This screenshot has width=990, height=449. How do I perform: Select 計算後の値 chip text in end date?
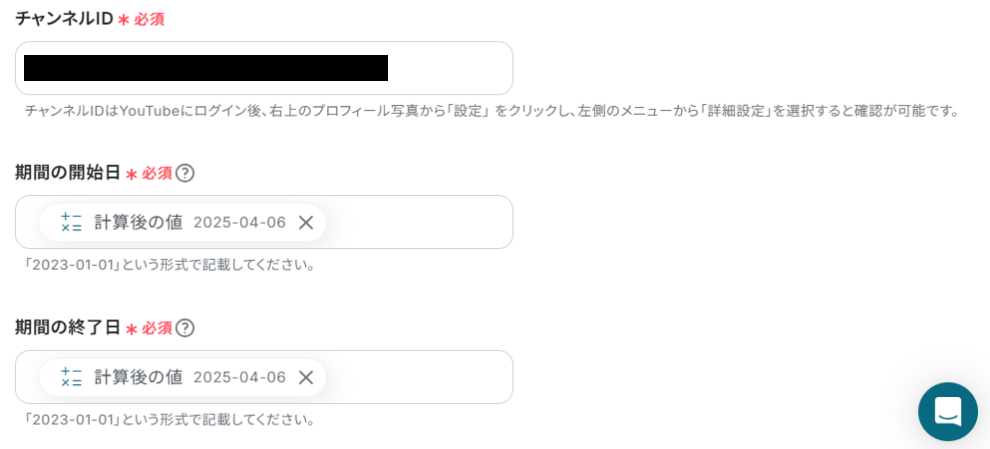tap(138, 377)
